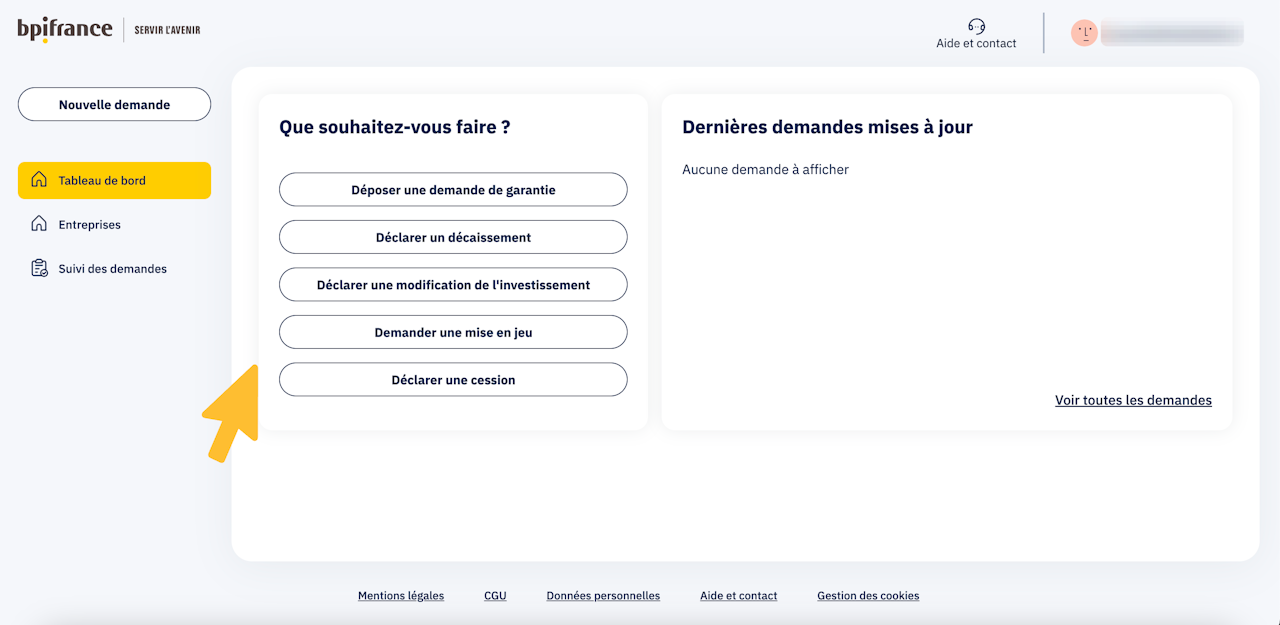Open Gestion des cookies in footer
This screenshot has width=1280, height=625.
(868, 595)
